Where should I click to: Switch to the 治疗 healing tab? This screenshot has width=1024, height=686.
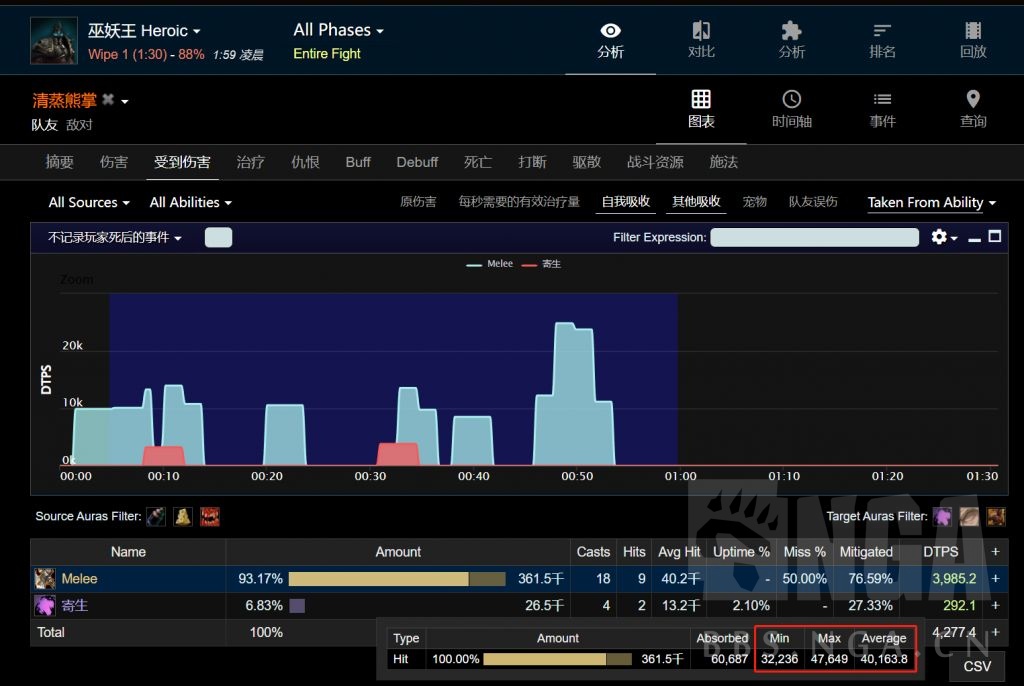(250, 162)
